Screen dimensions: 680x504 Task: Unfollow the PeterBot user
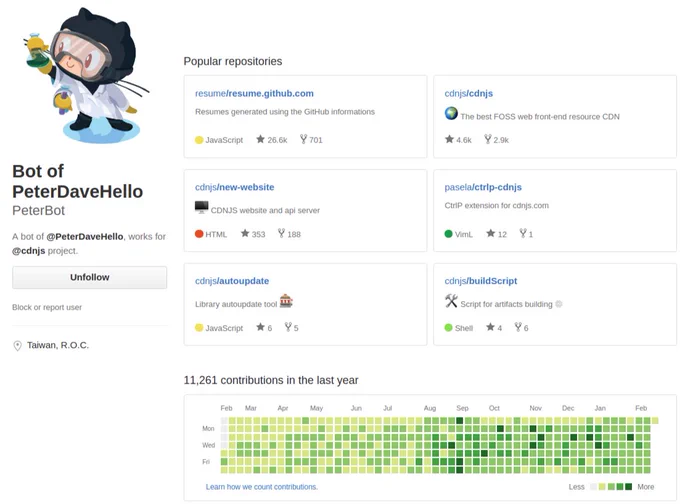tap(89, 277)
